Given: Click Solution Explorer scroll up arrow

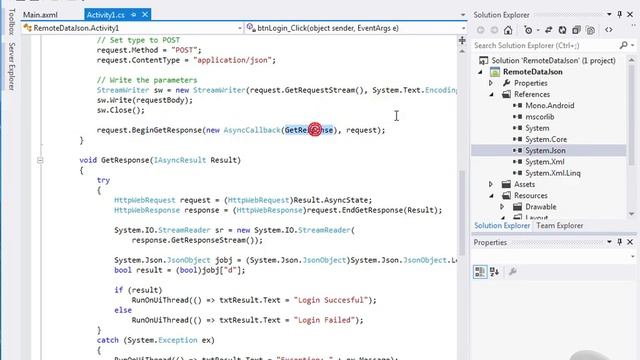Looking at the screenshot, I should click(631, 60).
